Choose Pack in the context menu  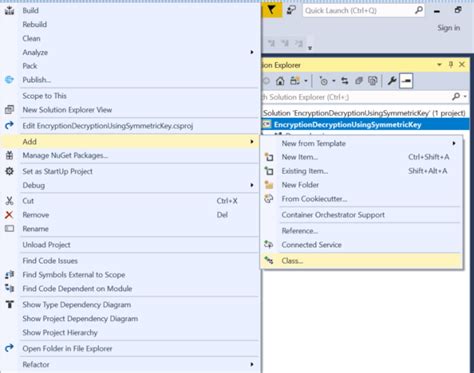[x=30, y=66]
